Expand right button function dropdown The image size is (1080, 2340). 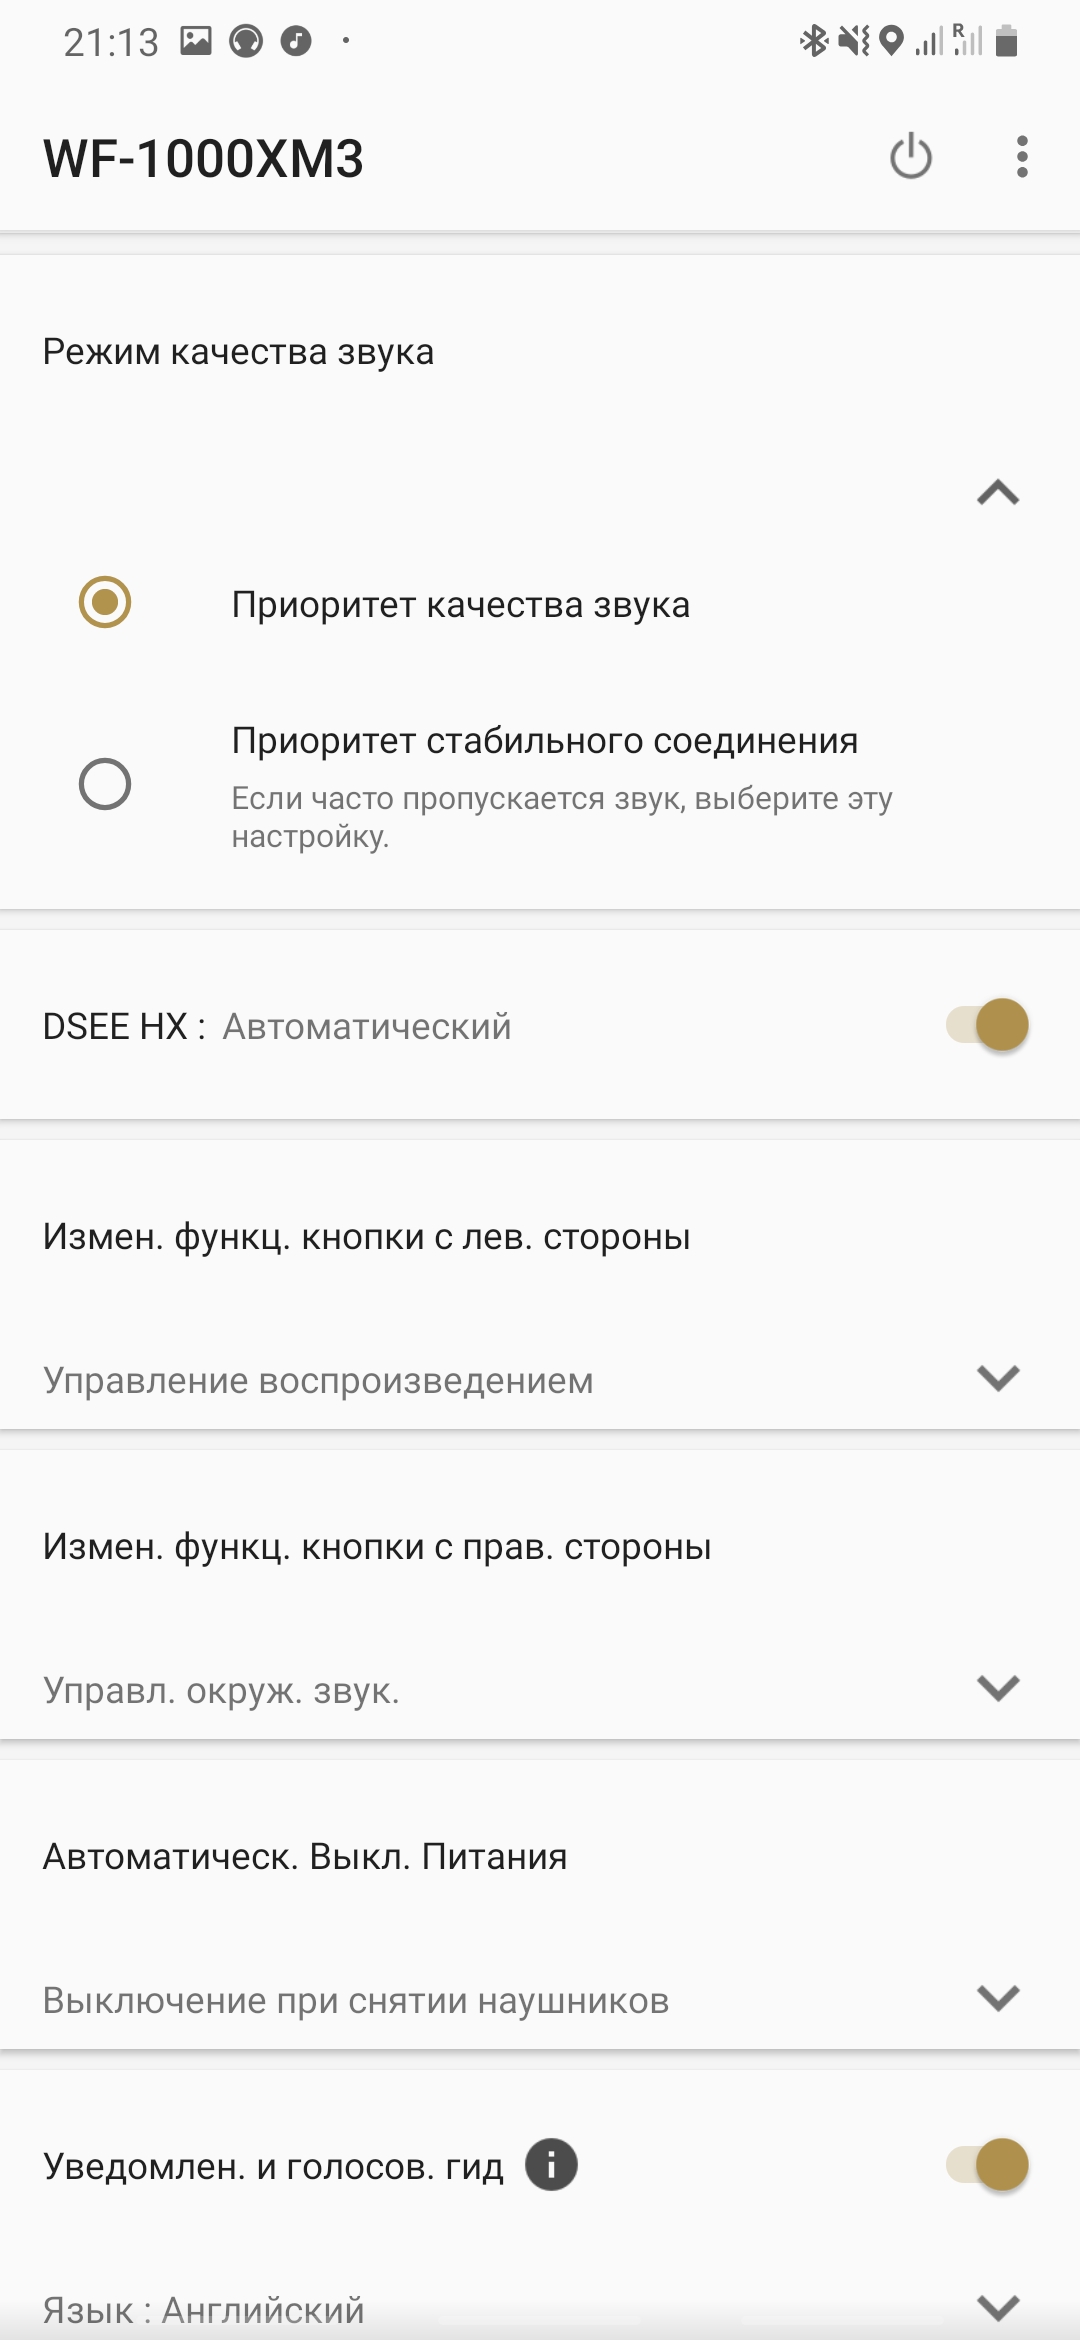[x=998, y=1688]
